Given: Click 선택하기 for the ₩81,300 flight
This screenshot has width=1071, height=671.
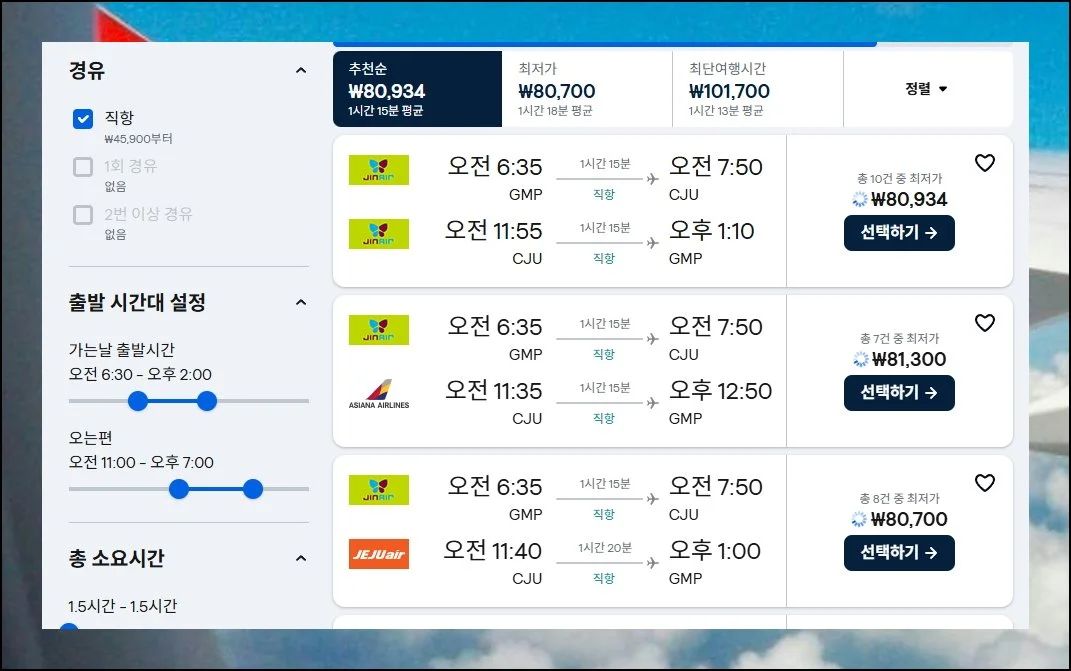Looking at the screenshot, I should (x=899, y=393).
